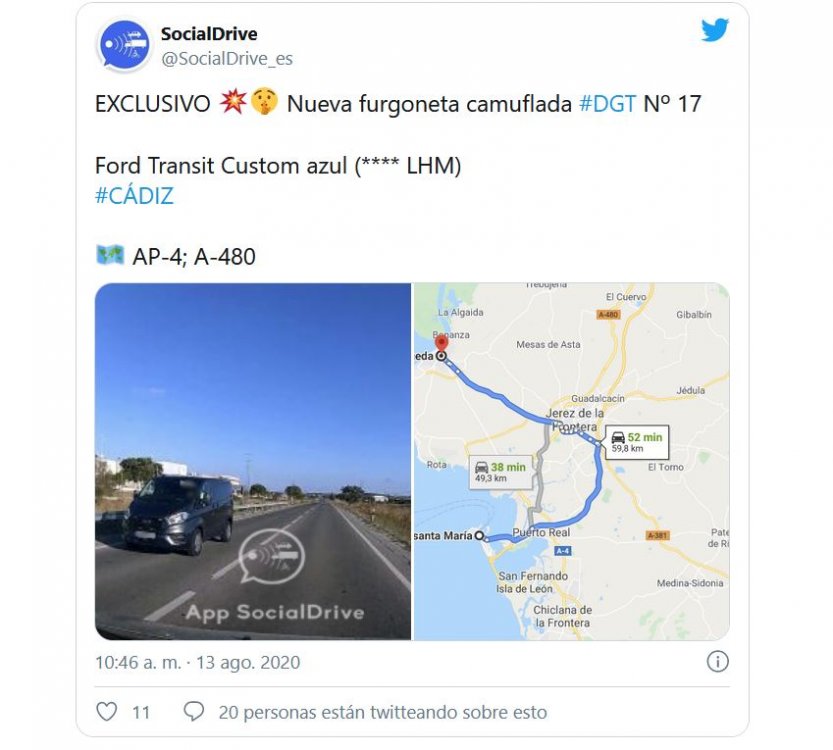Open the #CÁDIZ hashtag link
Viewport: 833px width, 750px height.
click(x=134, y=196)
